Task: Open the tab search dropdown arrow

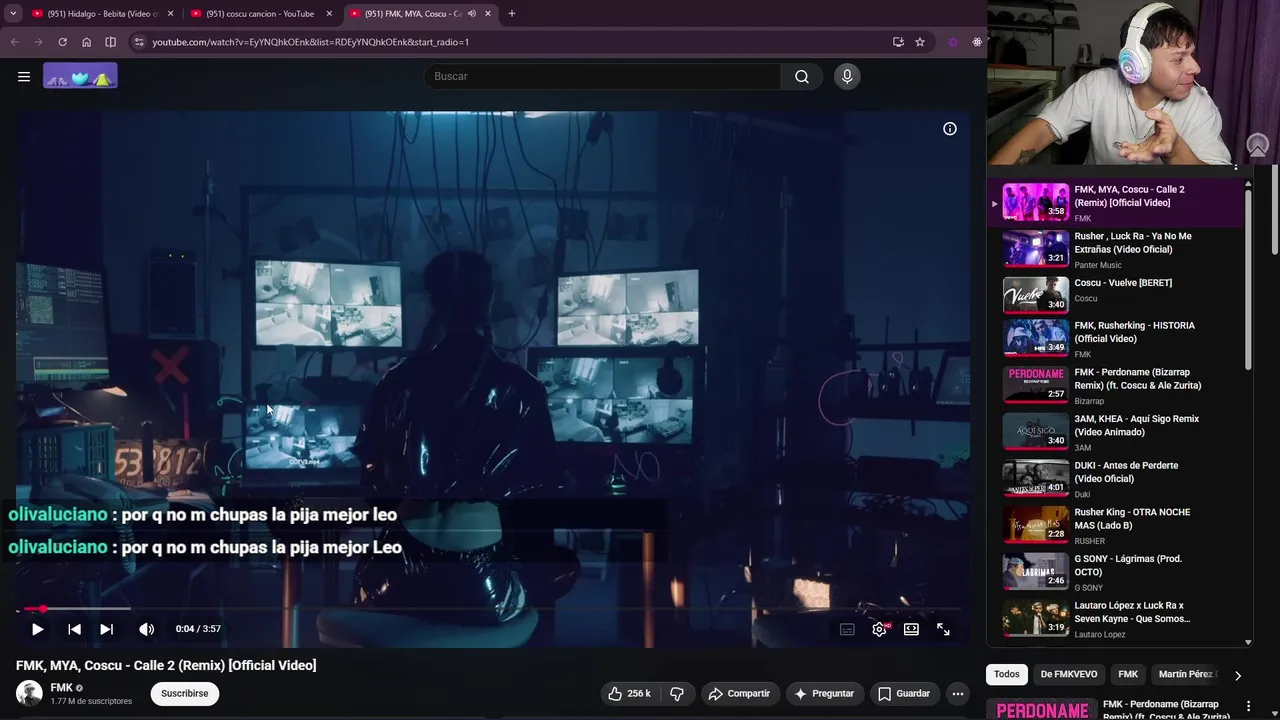Action: click(x=13, y=14)
